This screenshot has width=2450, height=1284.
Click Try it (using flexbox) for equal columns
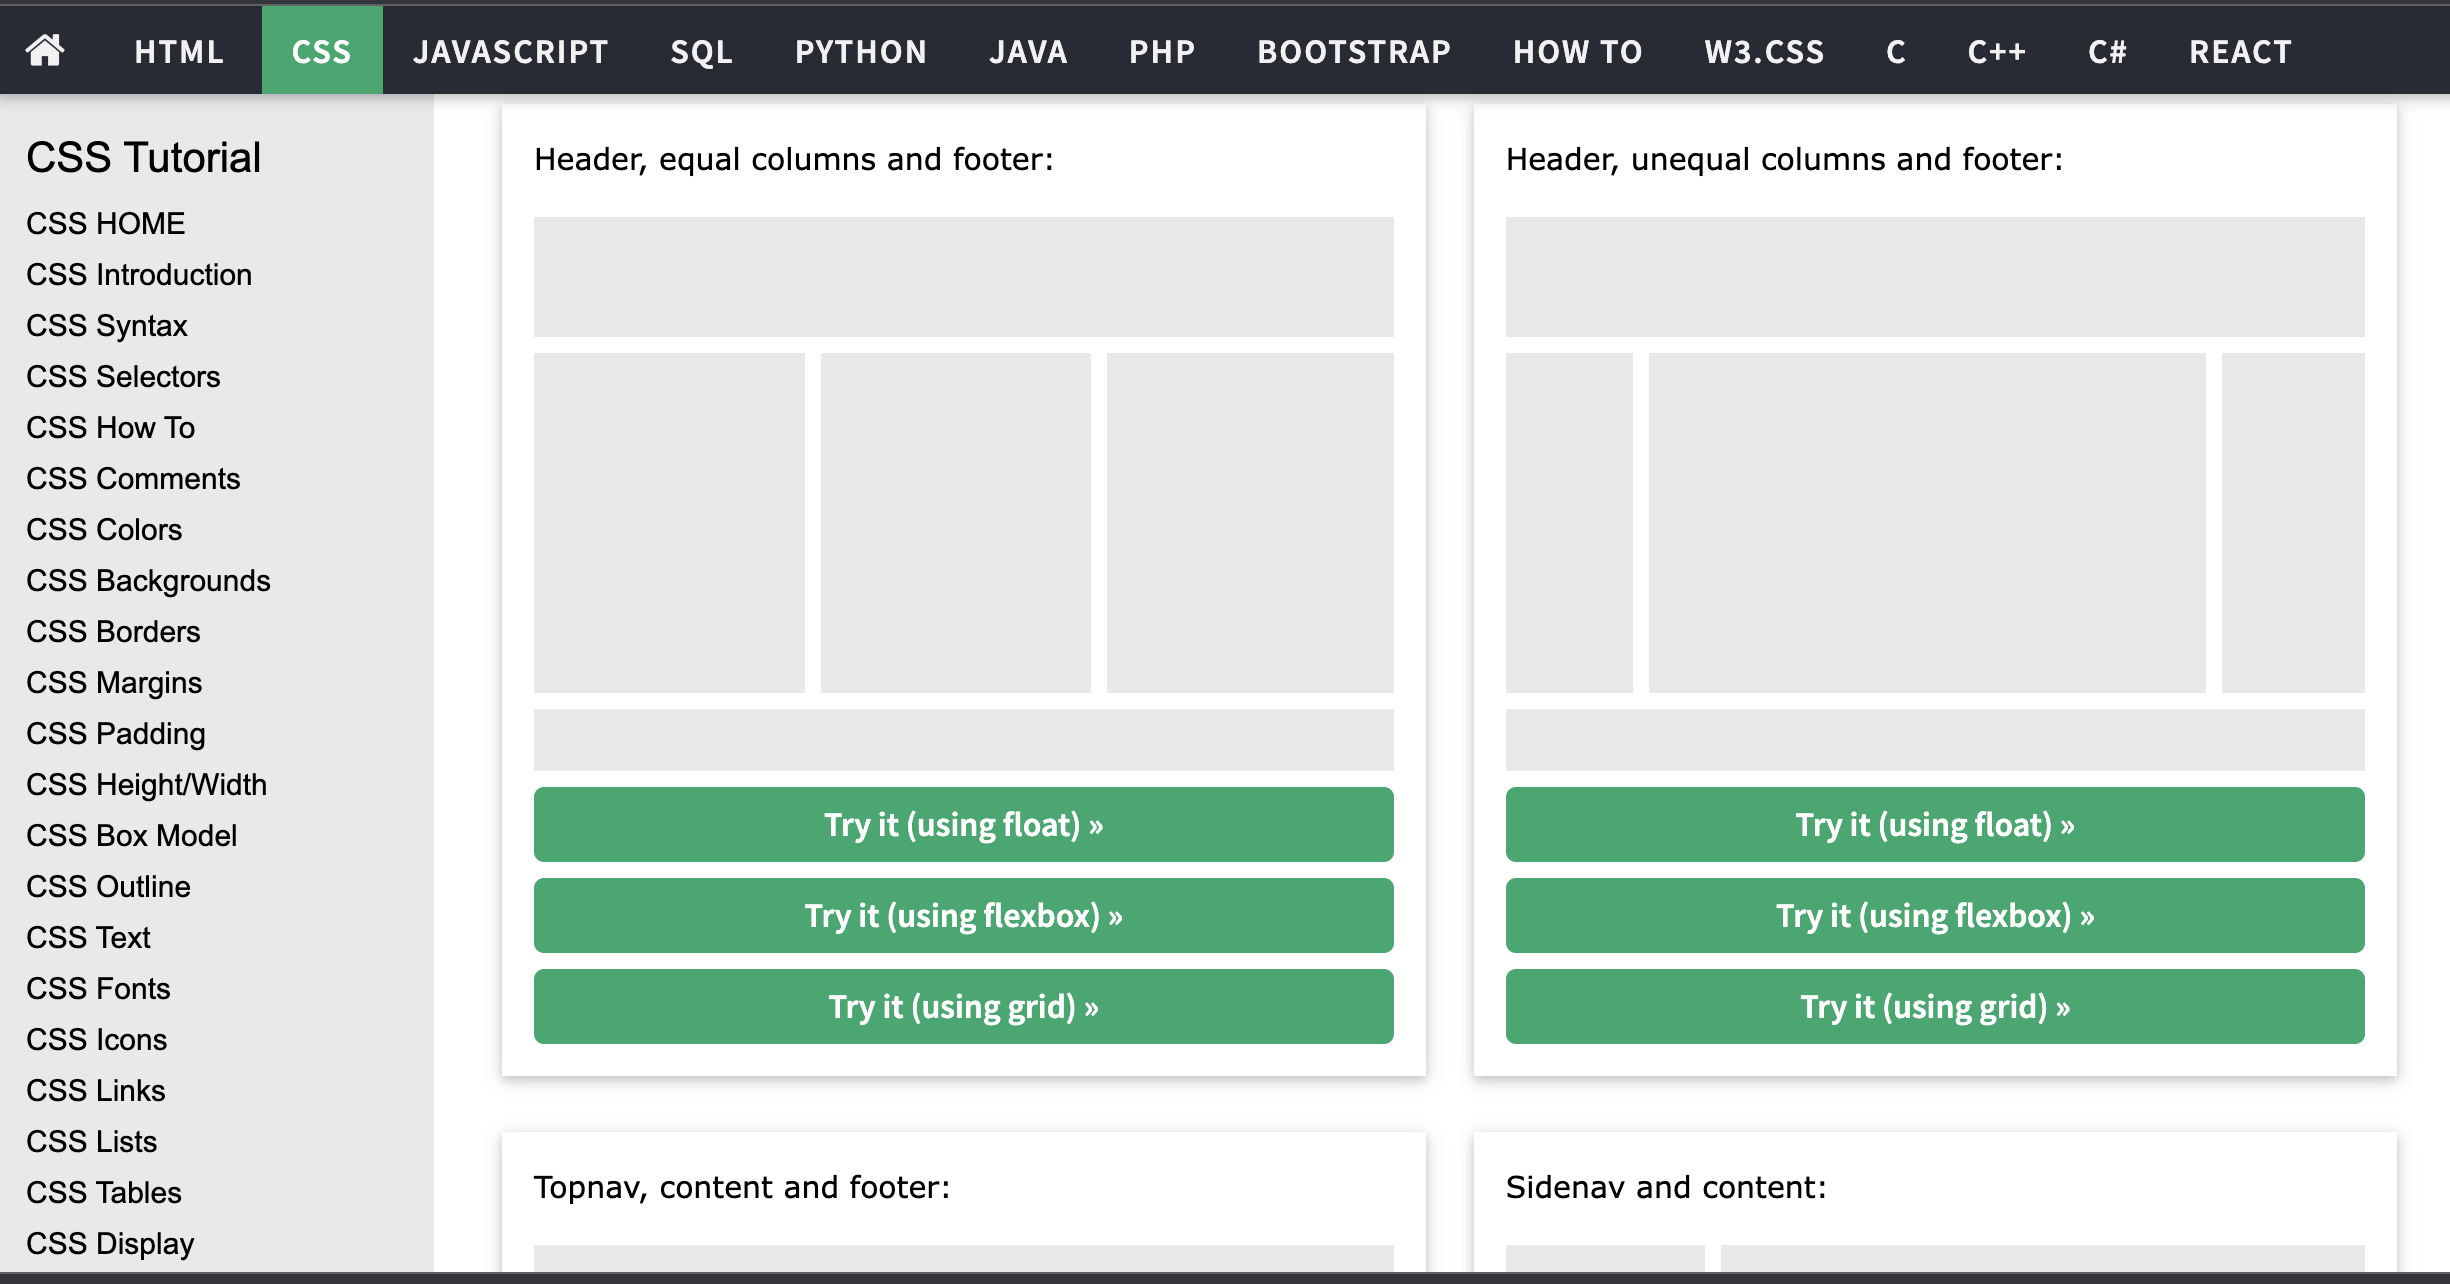point(962,914)
